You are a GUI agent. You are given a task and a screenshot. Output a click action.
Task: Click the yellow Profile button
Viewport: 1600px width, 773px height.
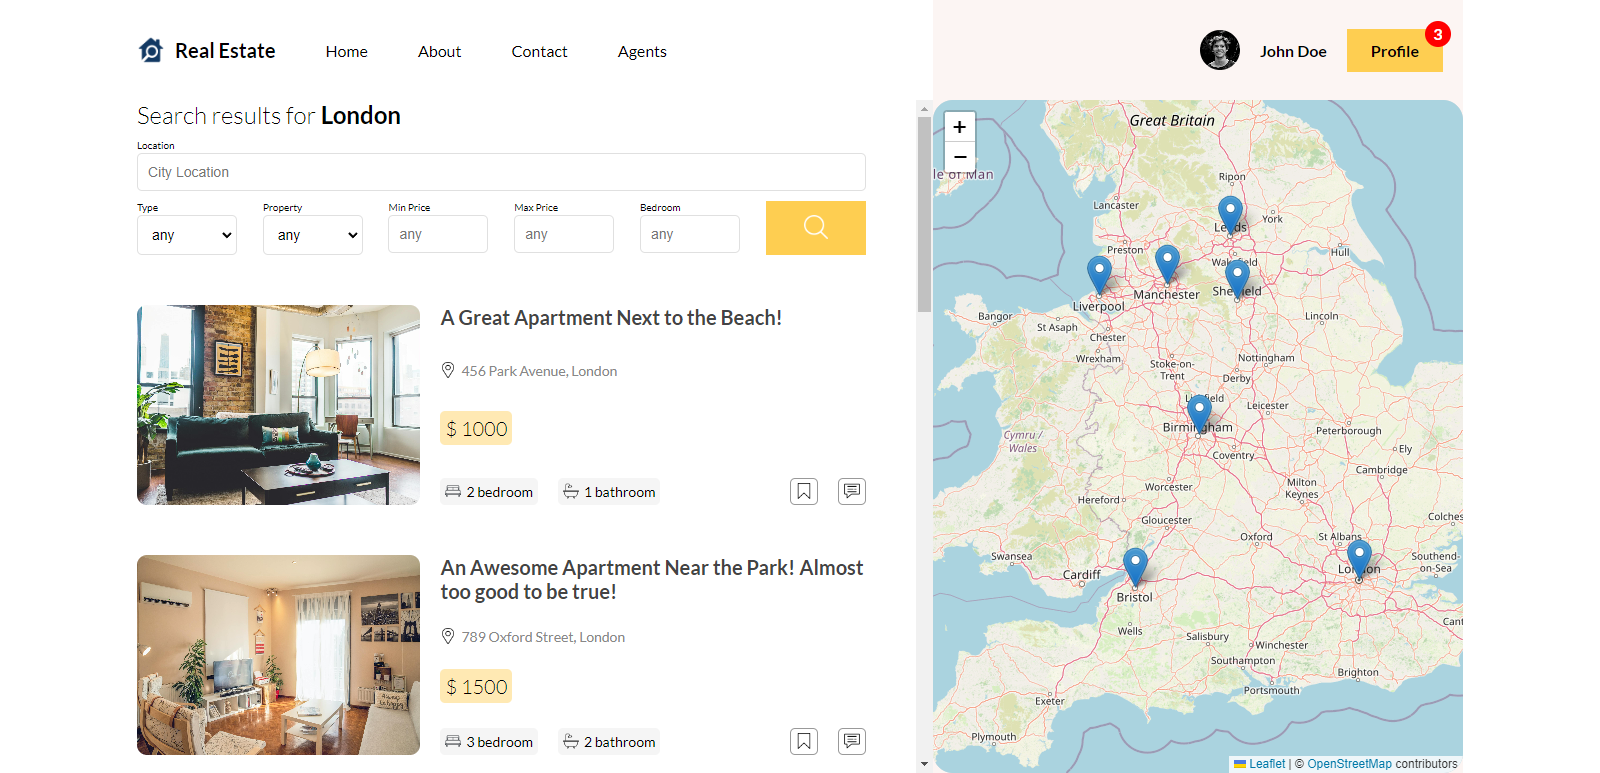point(1394,51)
